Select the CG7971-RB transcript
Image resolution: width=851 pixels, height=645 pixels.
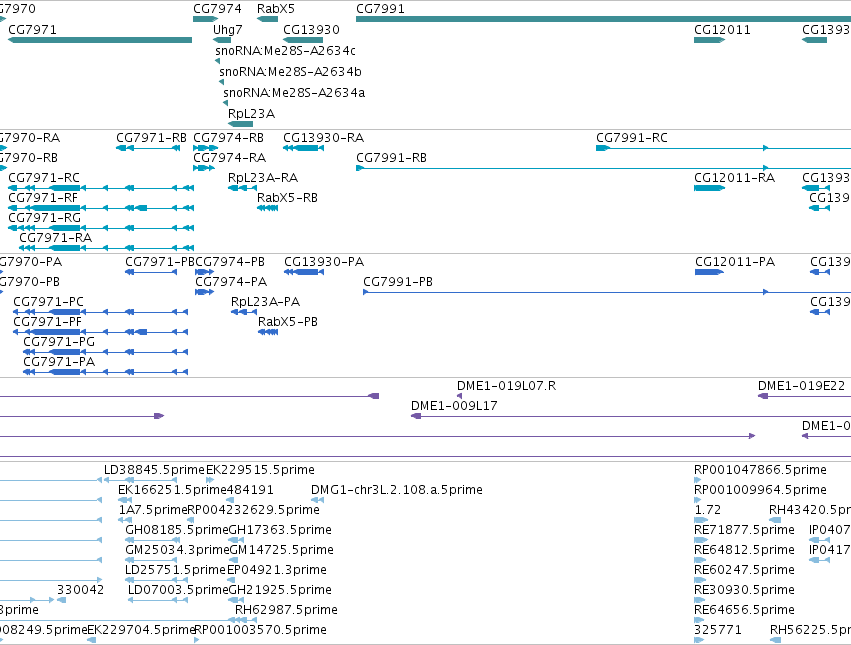(x=148, y=148)
